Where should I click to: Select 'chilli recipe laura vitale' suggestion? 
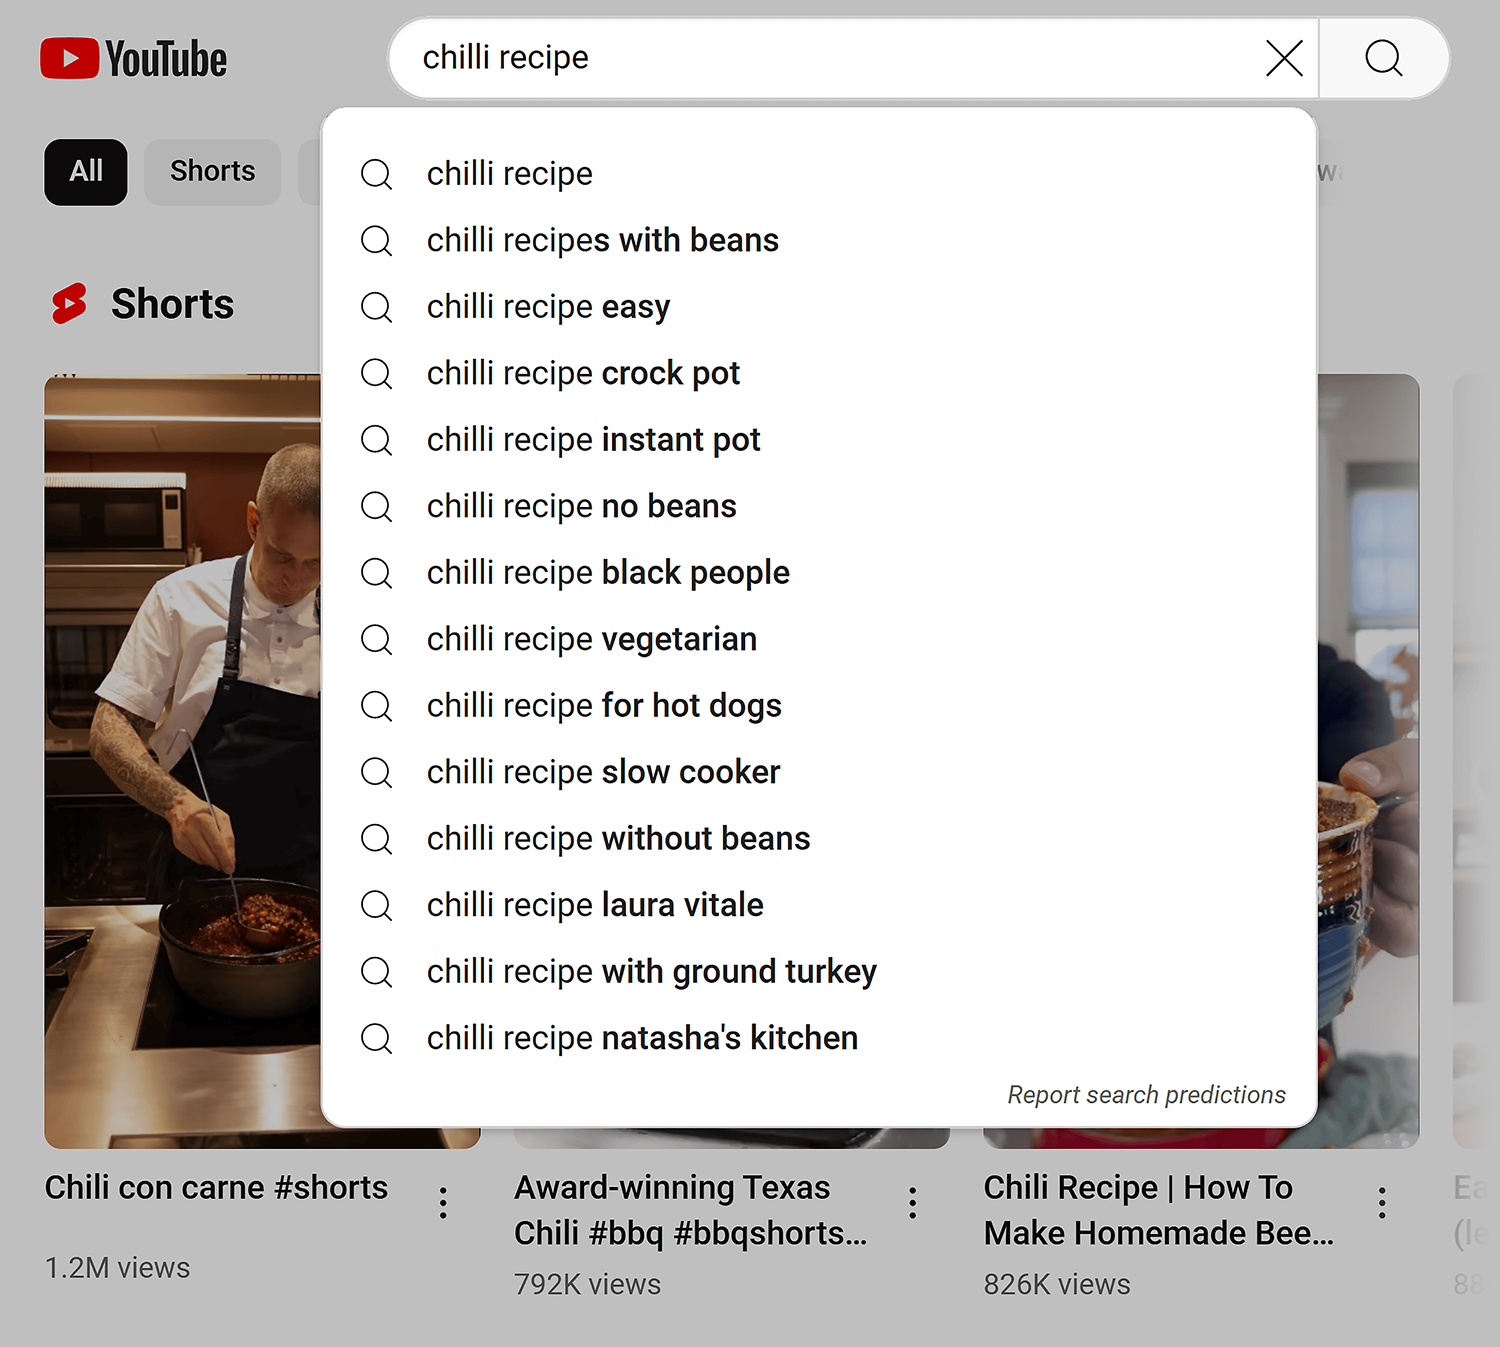click(818, 905)
